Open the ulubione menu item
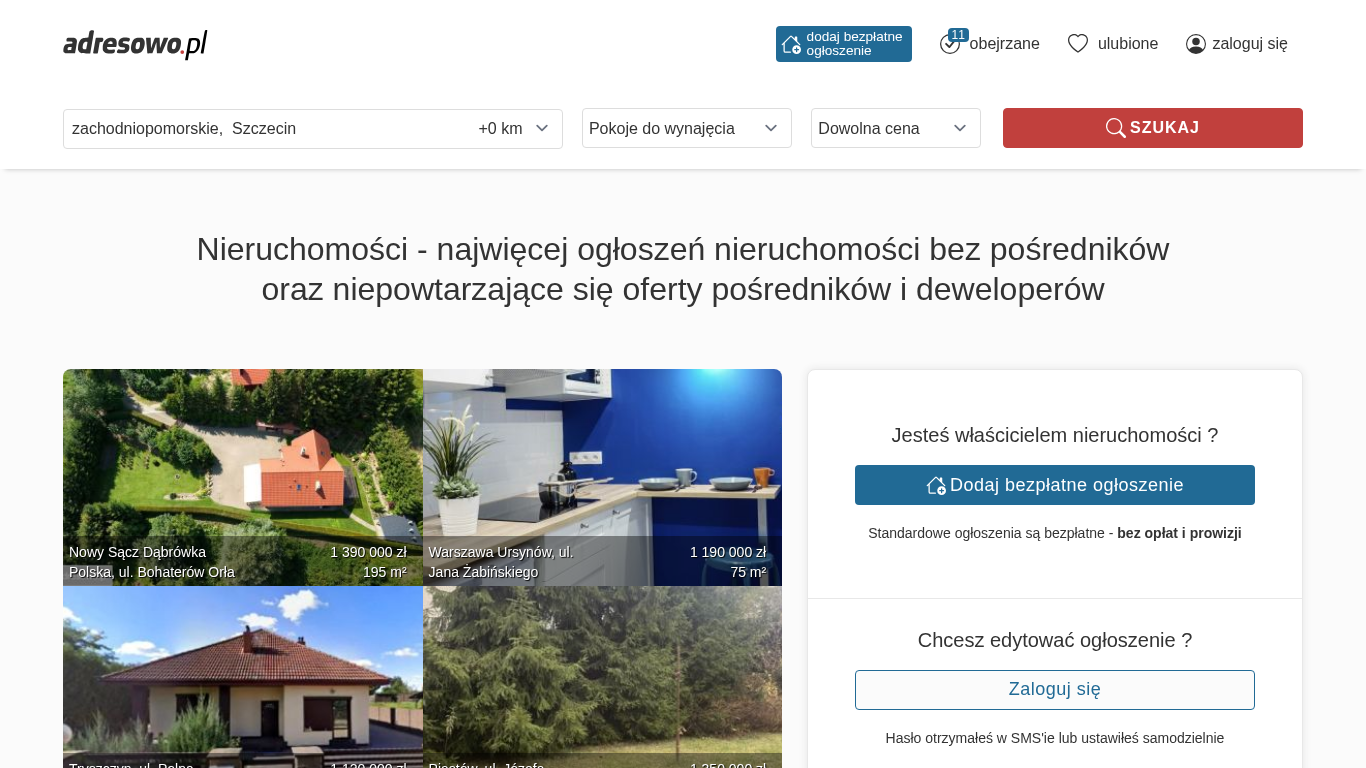The width and height of the screenshot is (1366, 768). pyautogui.click(x=1113, y=44)
